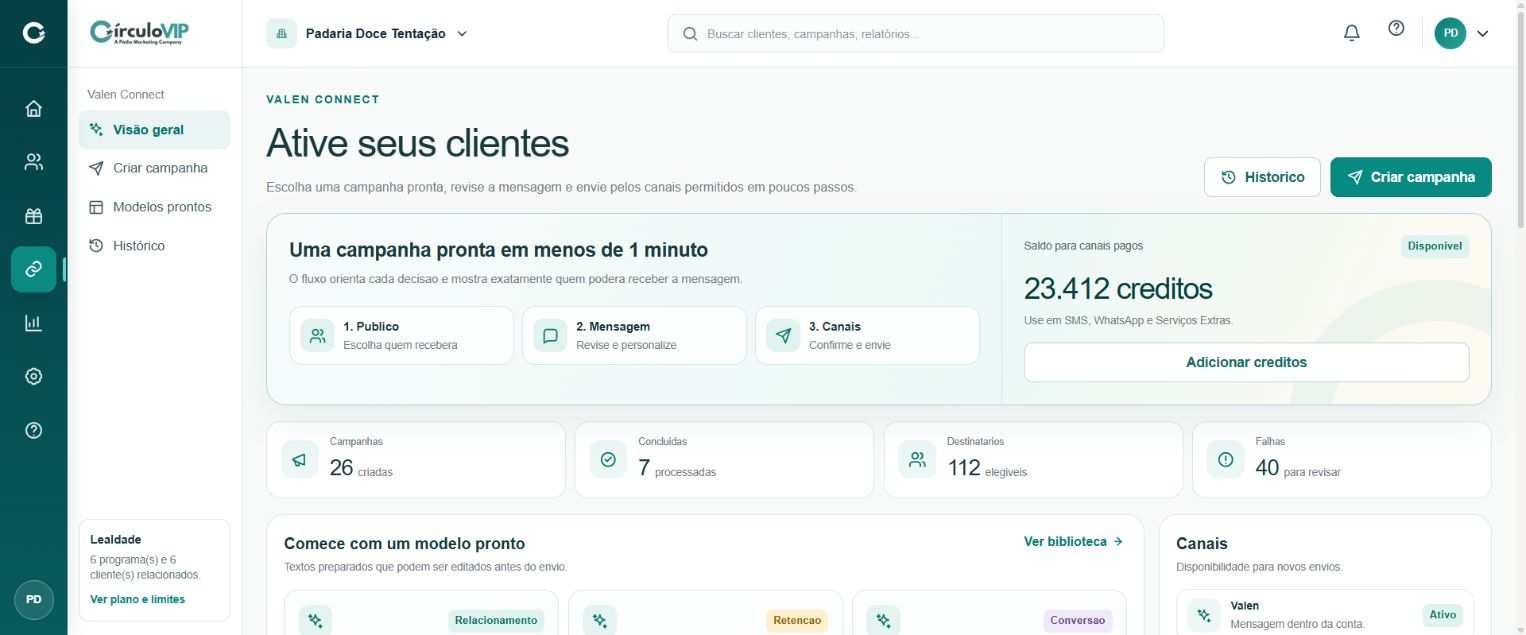This screenshot has width=1526, height=635.
Task: Open the Gift rewards icon in left rail
Action: tap(33, 215)
